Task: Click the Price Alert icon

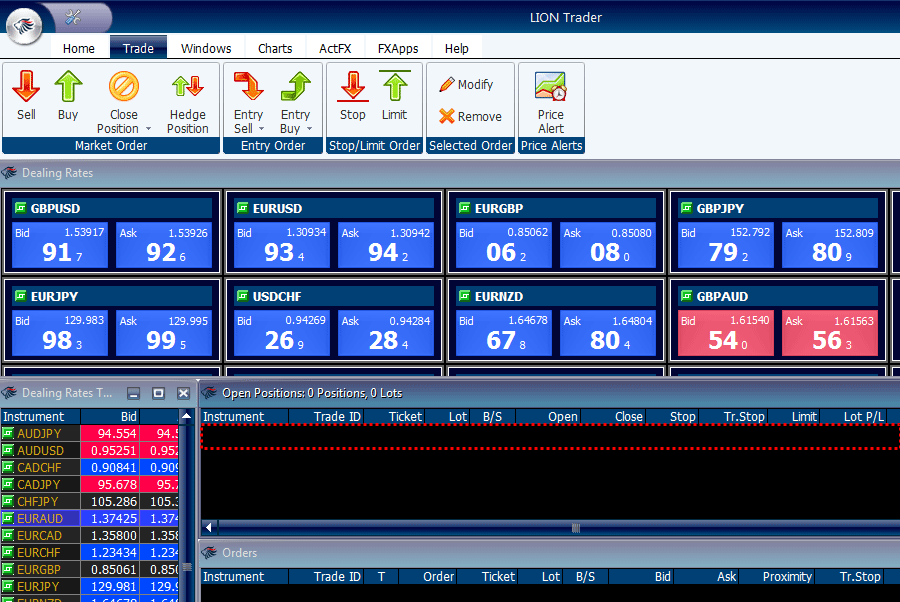Action: click(x=550, y=86)
